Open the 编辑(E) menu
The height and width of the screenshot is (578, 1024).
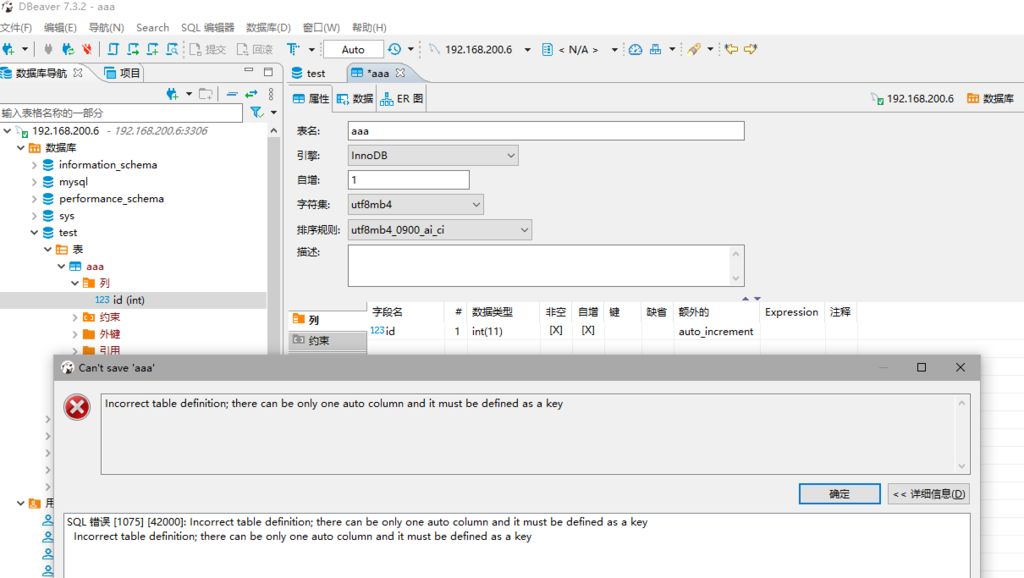60,27
